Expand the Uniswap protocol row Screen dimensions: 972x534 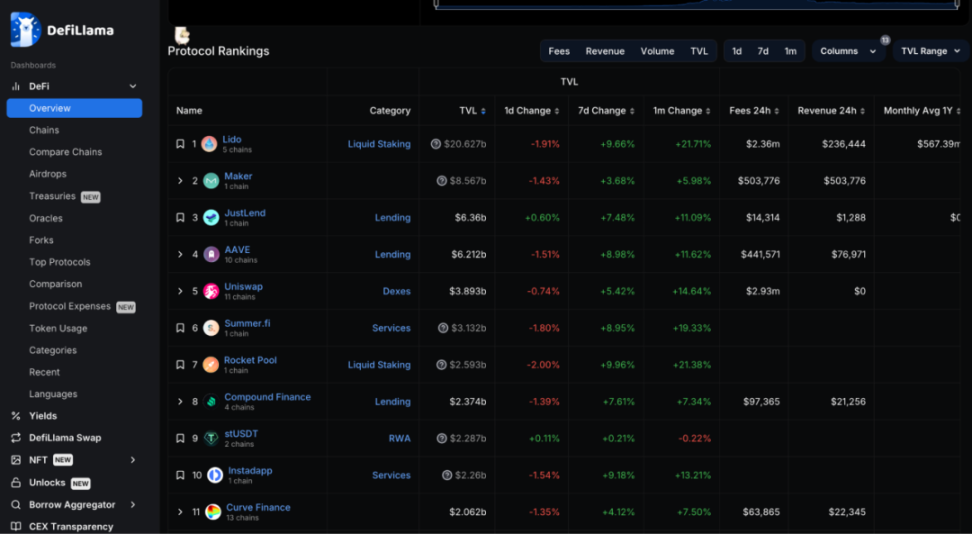[x=180, y=291]
